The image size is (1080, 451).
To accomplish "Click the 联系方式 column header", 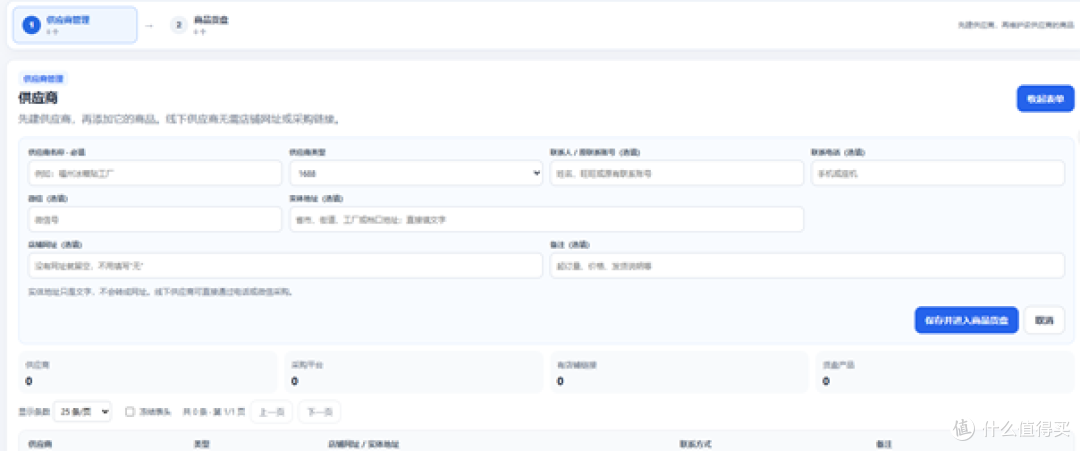I will [695, 444].
